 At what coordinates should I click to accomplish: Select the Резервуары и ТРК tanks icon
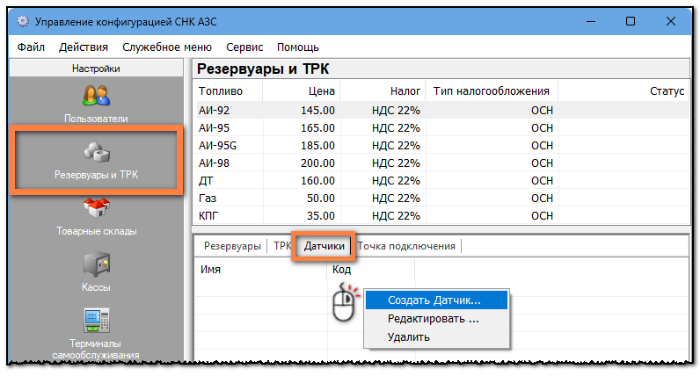[x=96, y=152]
